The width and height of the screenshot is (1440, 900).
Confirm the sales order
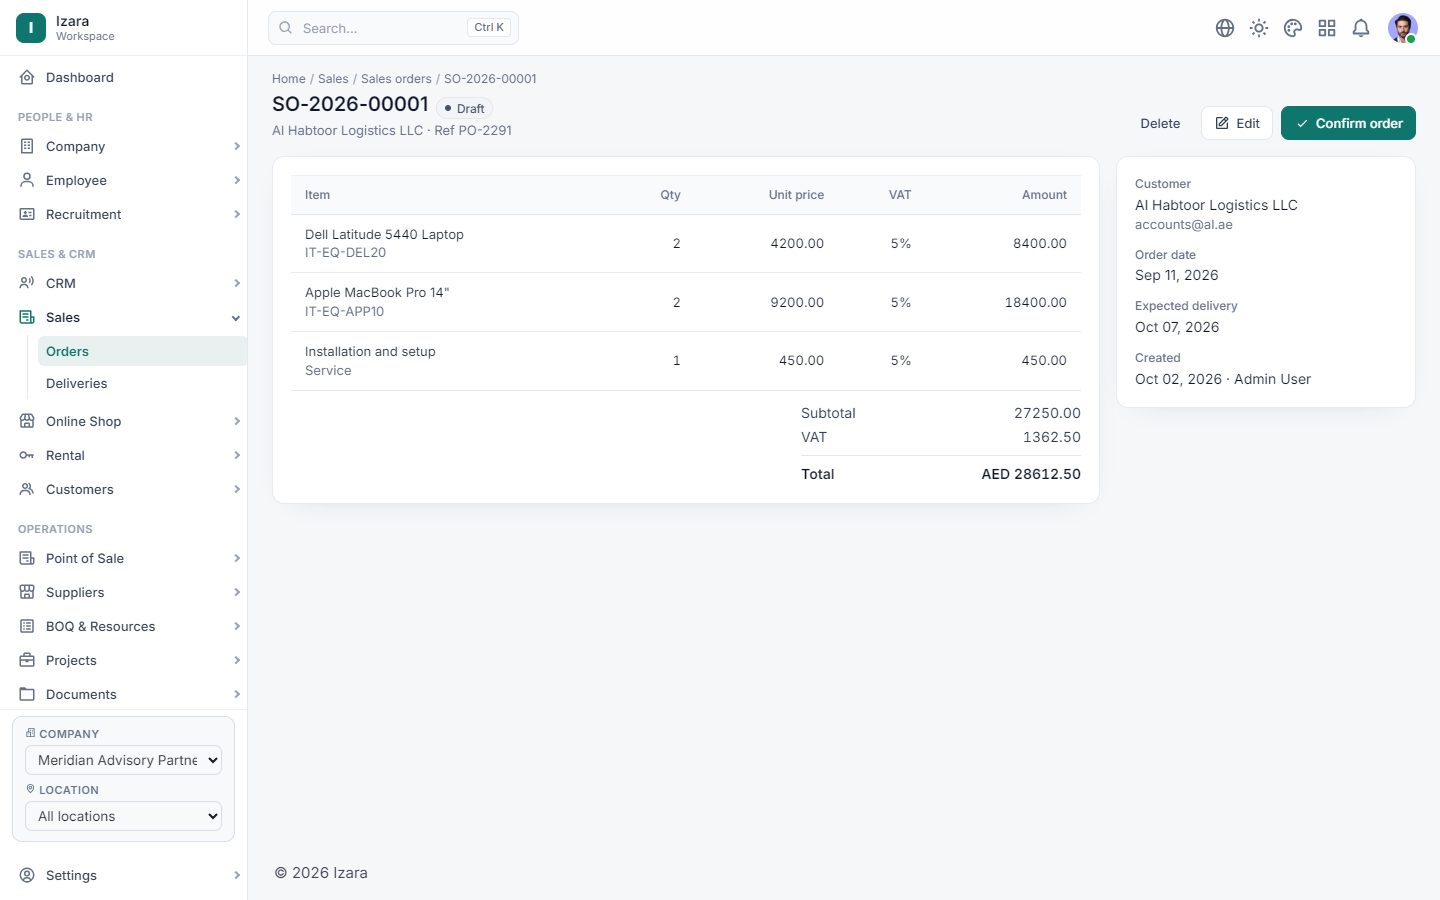coord(1348,123)
